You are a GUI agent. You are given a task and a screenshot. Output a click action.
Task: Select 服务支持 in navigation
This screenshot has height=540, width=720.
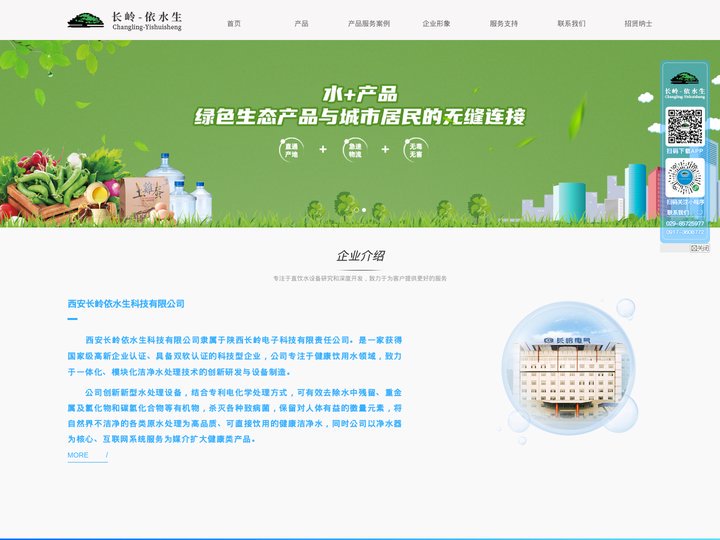point(504,23)
